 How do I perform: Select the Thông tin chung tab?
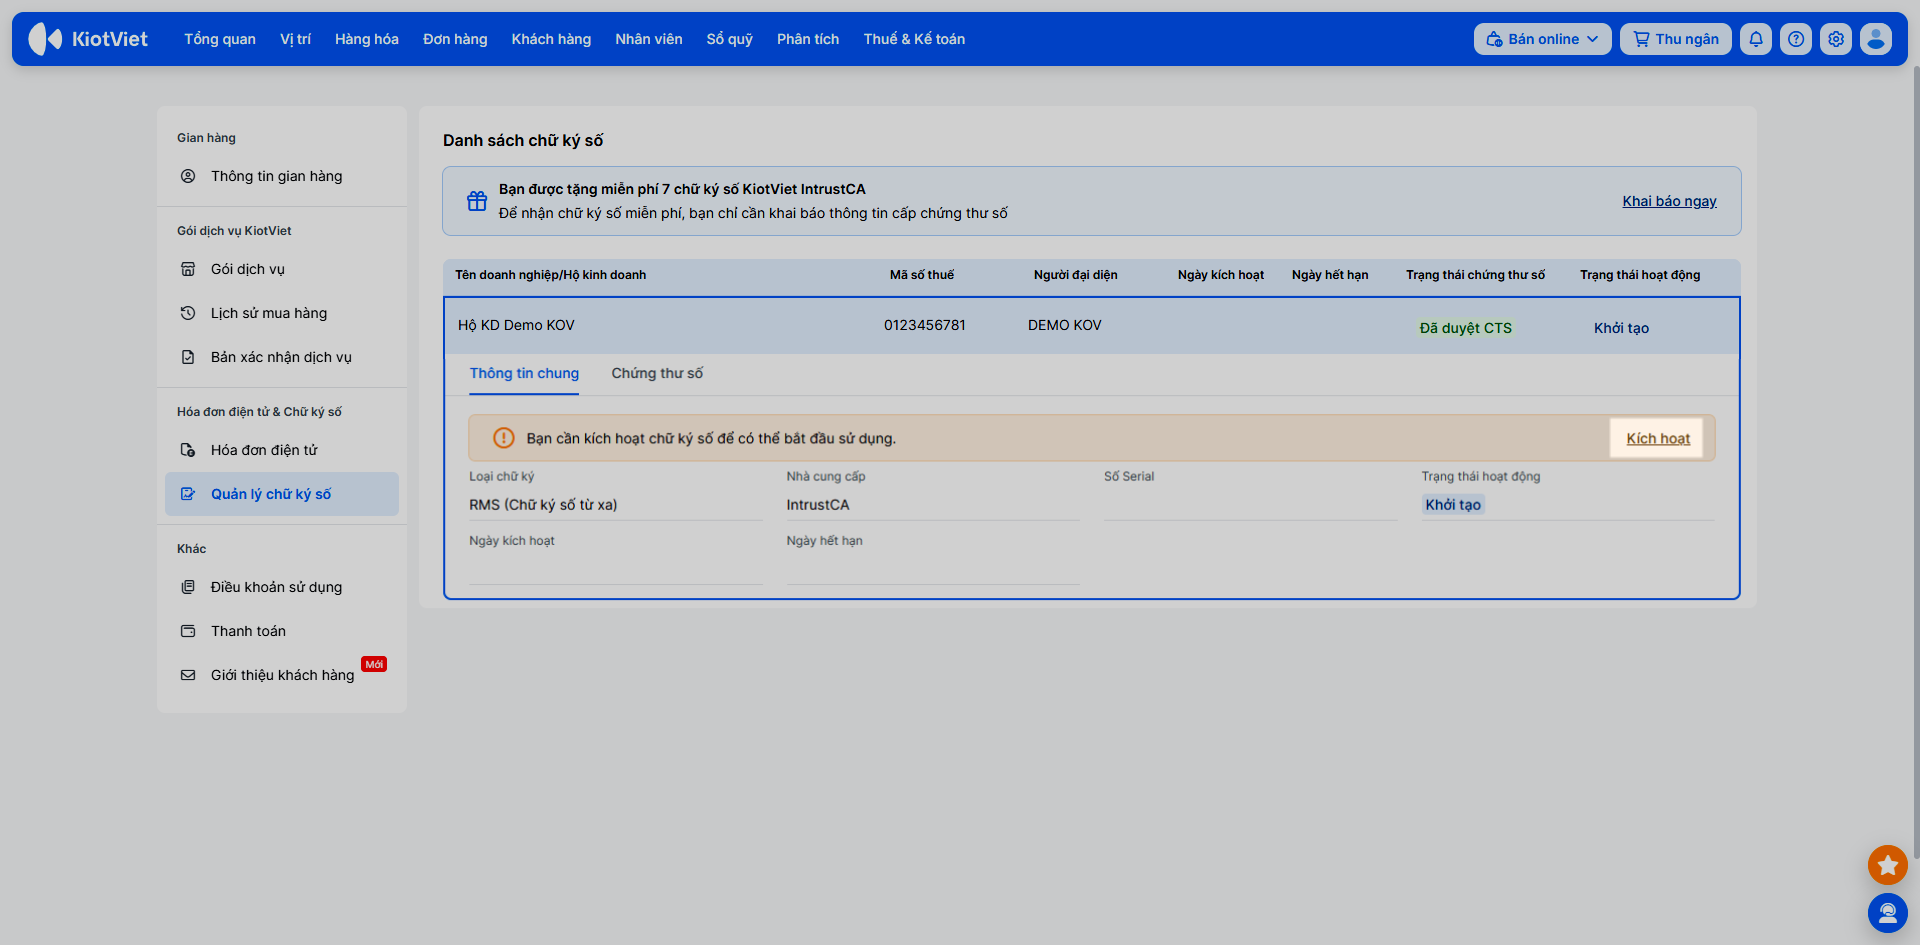(x=524, y=373)
